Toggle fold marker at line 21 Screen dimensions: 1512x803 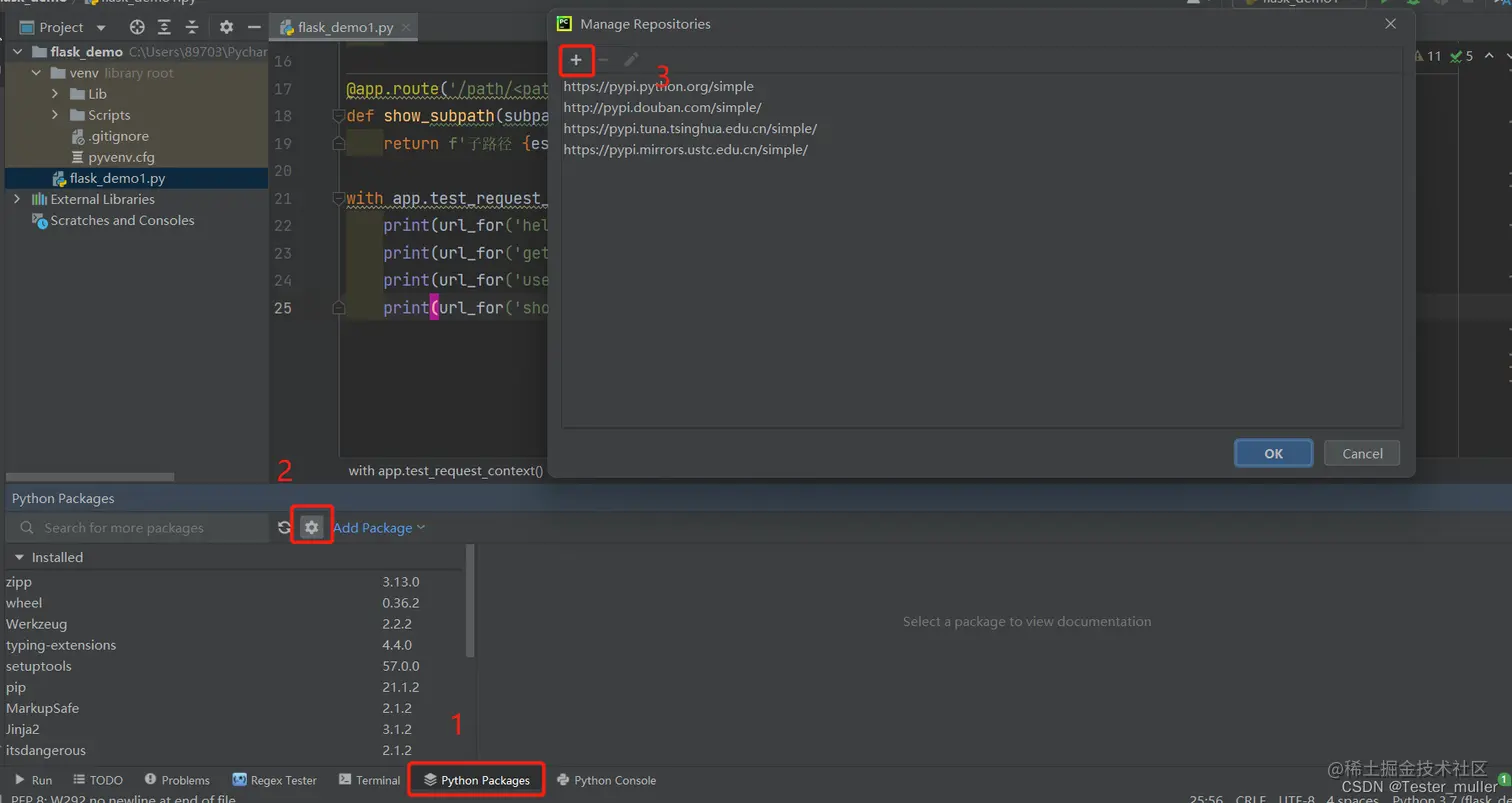(x=339, y=199)
